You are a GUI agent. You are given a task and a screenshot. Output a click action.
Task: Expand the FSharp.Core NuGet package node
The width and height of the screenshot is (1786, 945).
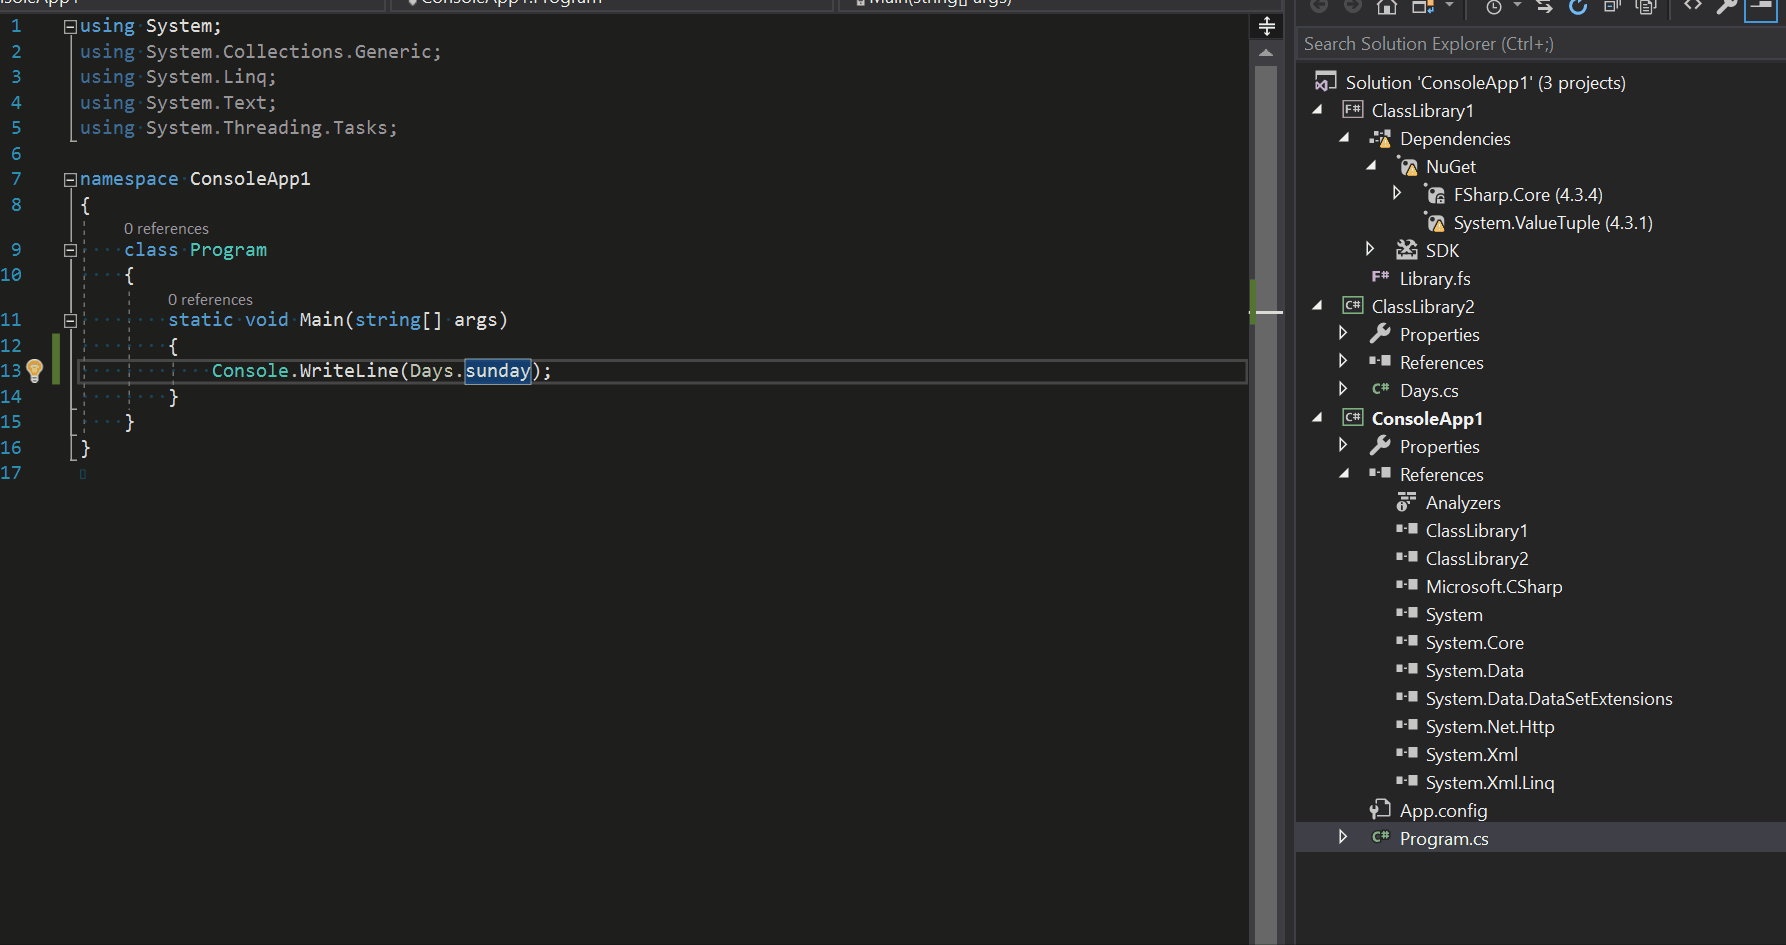coord(1397,192)
